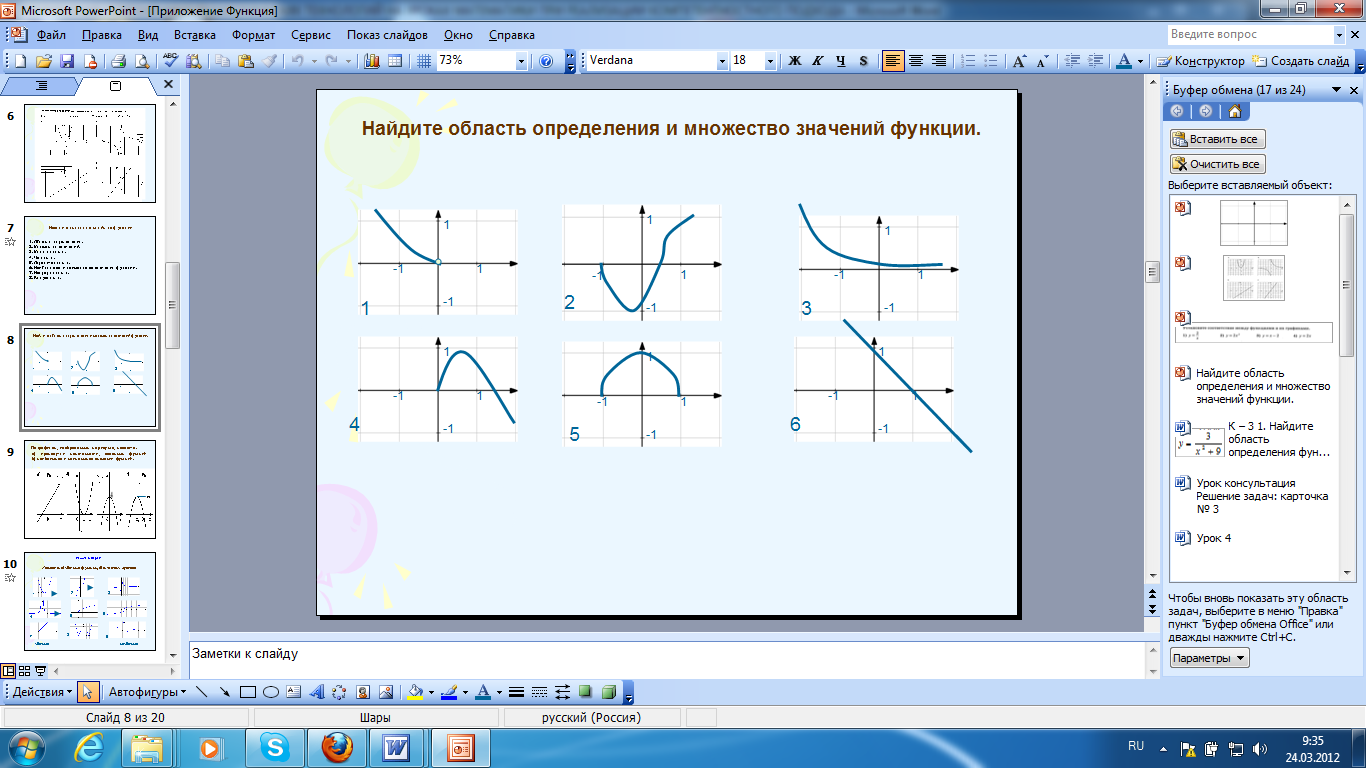Select the Arrow drawing tool
The image size is (1366, 768).
[x=225, y=692]
